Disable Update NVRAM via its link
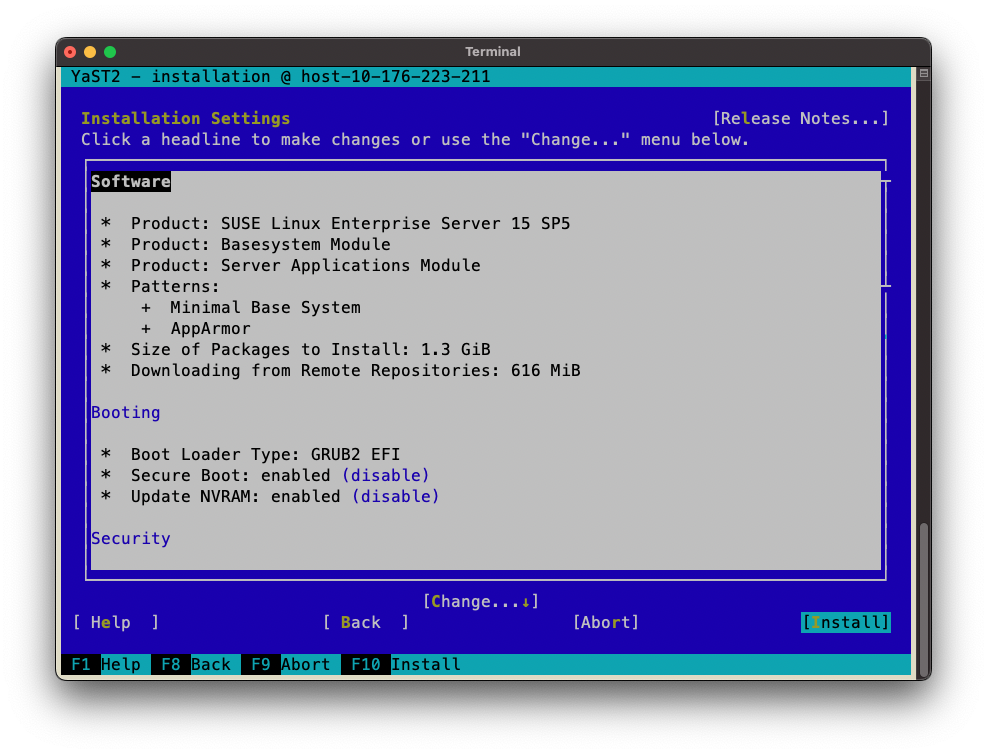The image size is (987, 754). coord(395,496)
